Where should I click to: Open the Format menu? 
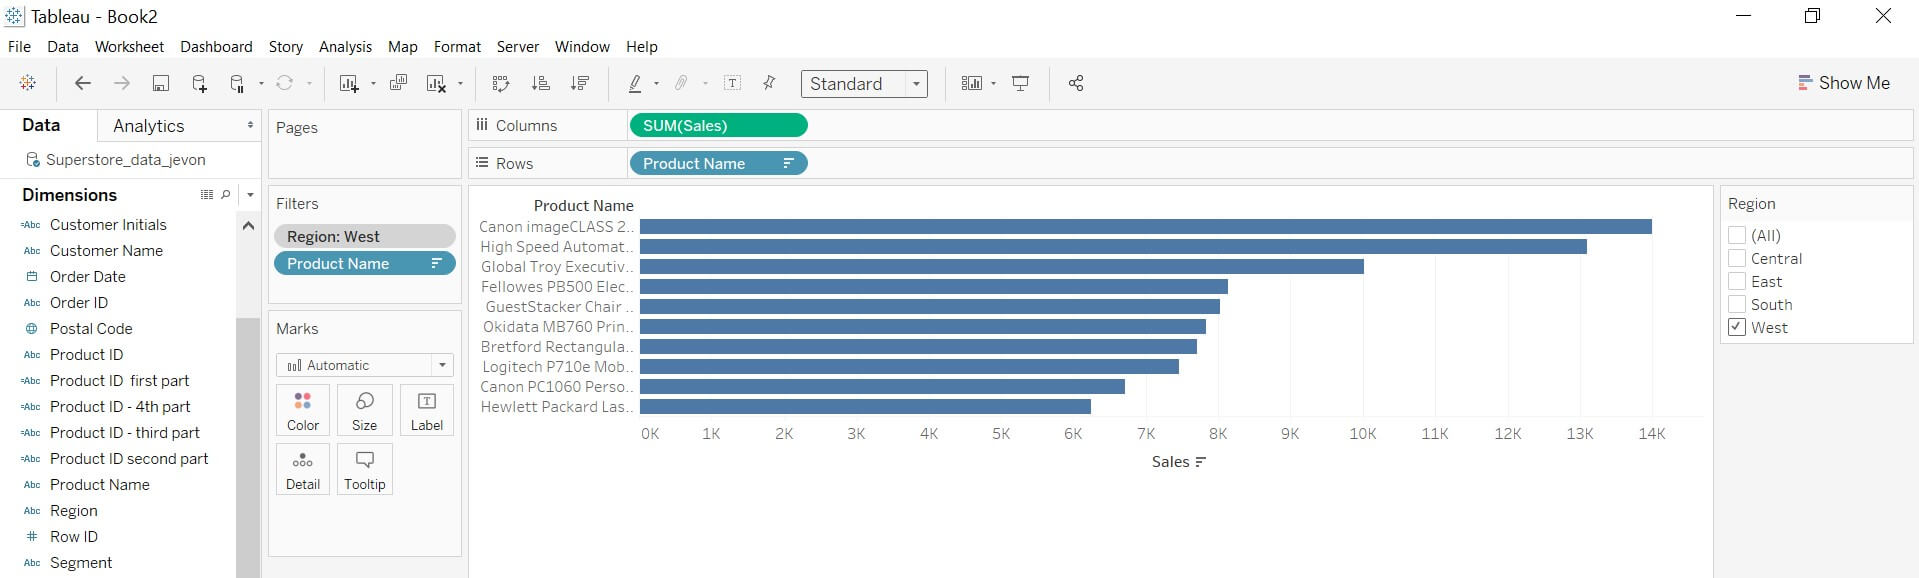coord(457,47)
